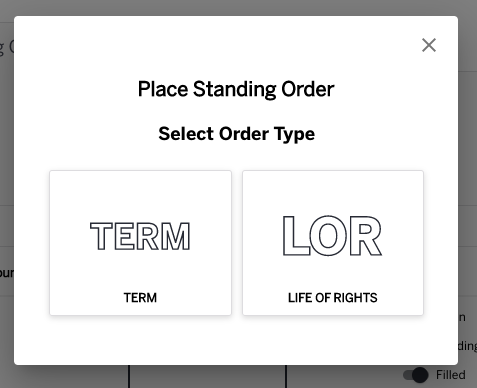
Task: Click the Select Order Type heading
Action: [237, 134]
